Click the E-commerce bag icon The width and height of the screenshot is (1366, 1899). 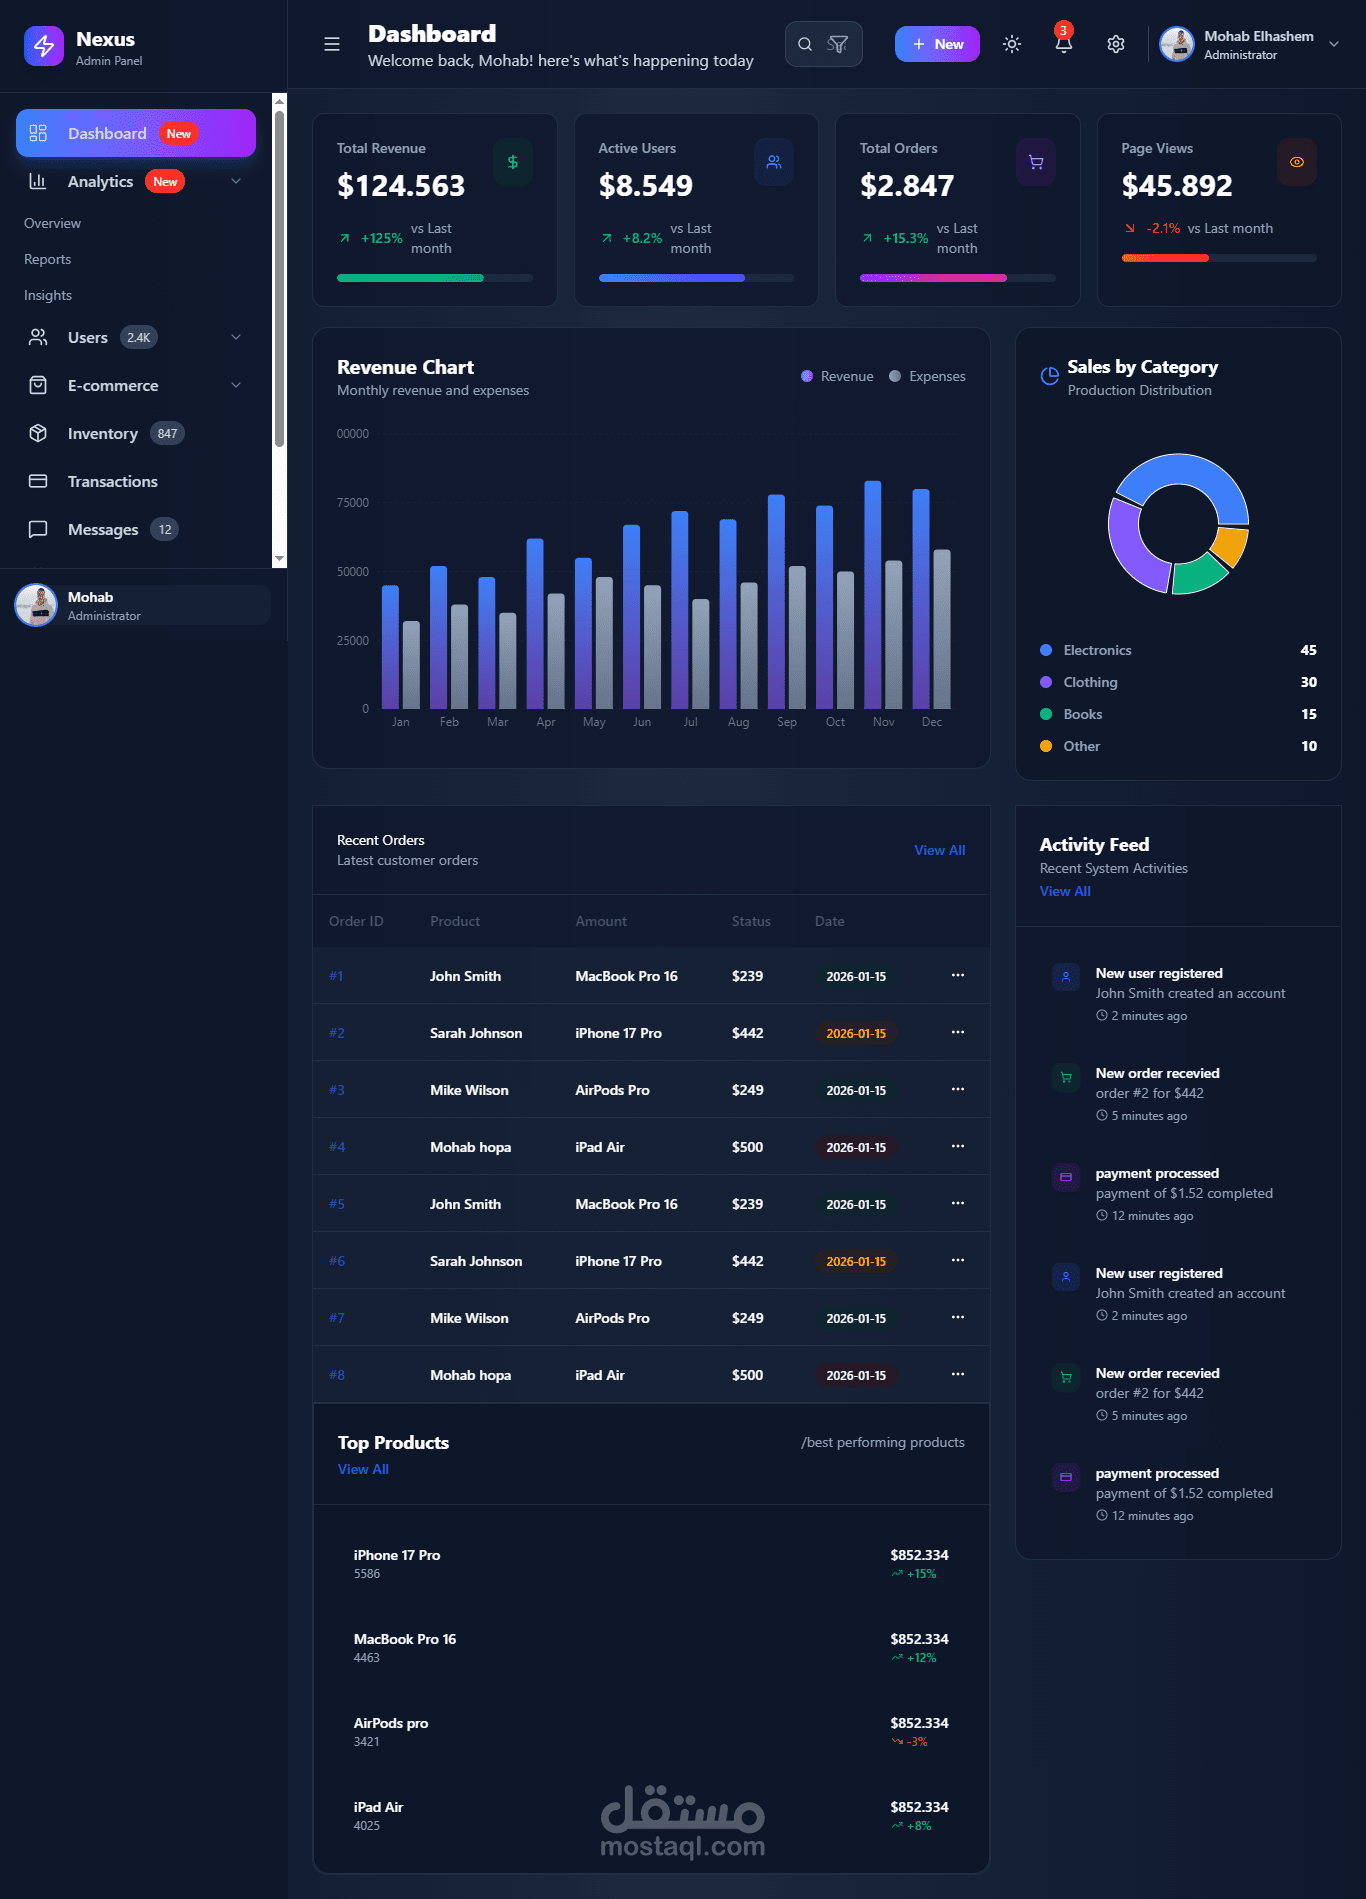[38, 385]
